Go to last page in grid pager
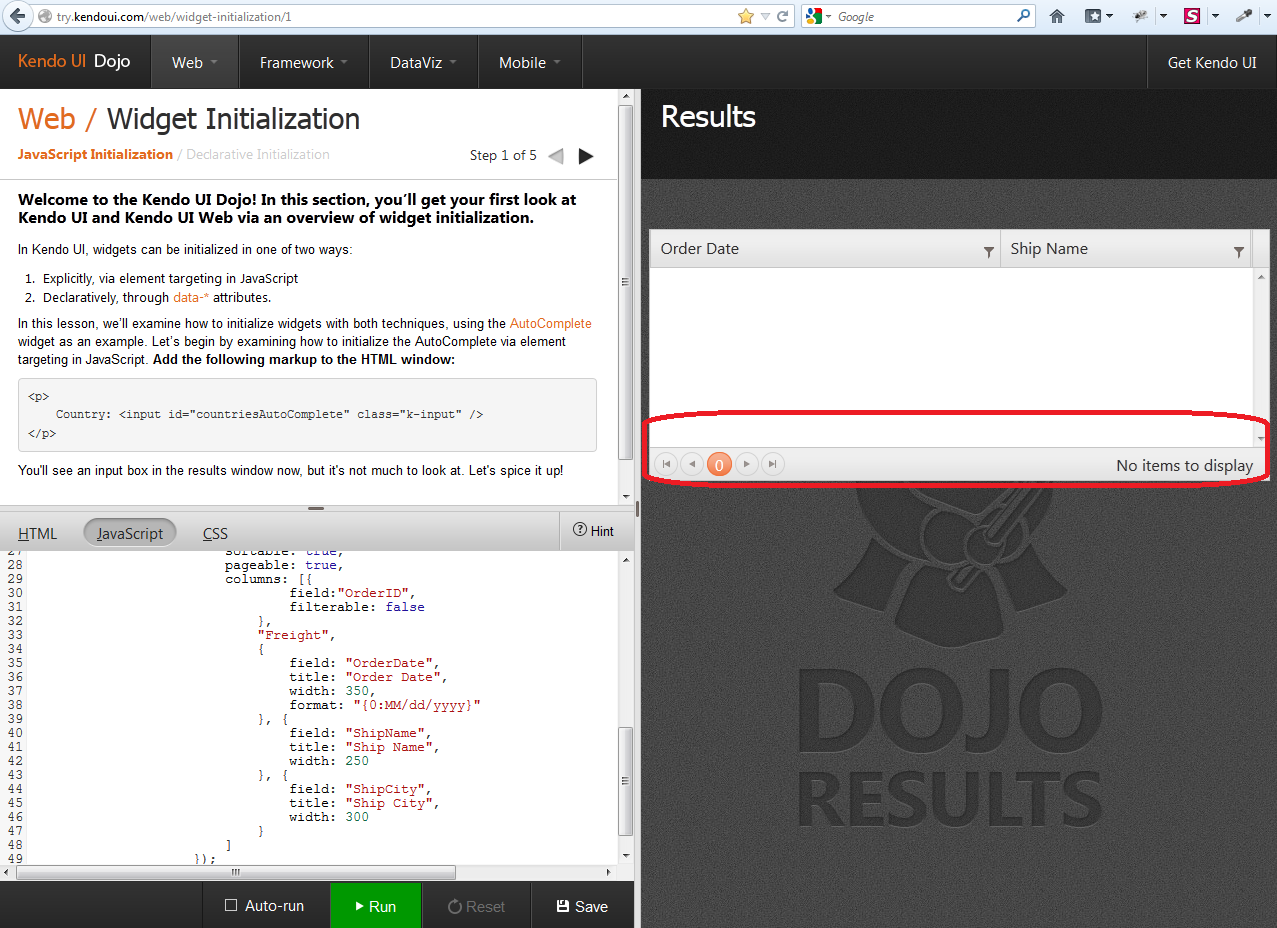The height and width of the screenshot is (928, 1277). (773, 464)
